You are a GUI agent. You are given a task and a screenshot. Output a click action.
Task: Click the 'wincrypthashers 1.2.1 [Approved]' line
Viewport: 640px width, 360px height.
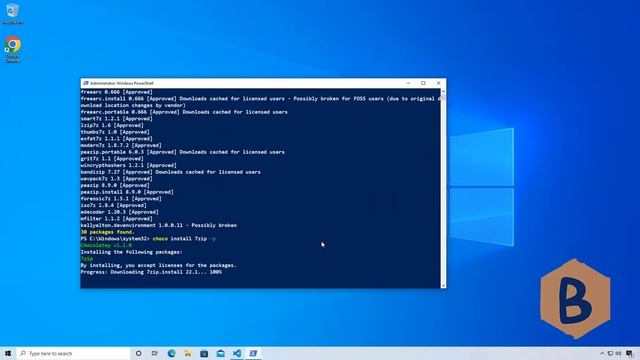click(129, 165)
